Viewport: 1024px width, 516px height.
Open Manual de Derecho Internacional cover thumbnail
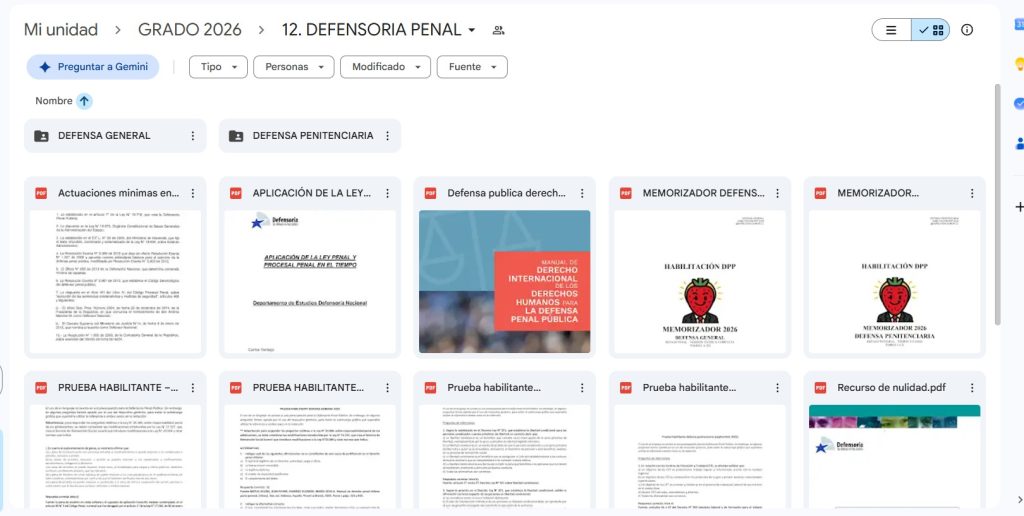pyautogui.click(x=505, y=282)
